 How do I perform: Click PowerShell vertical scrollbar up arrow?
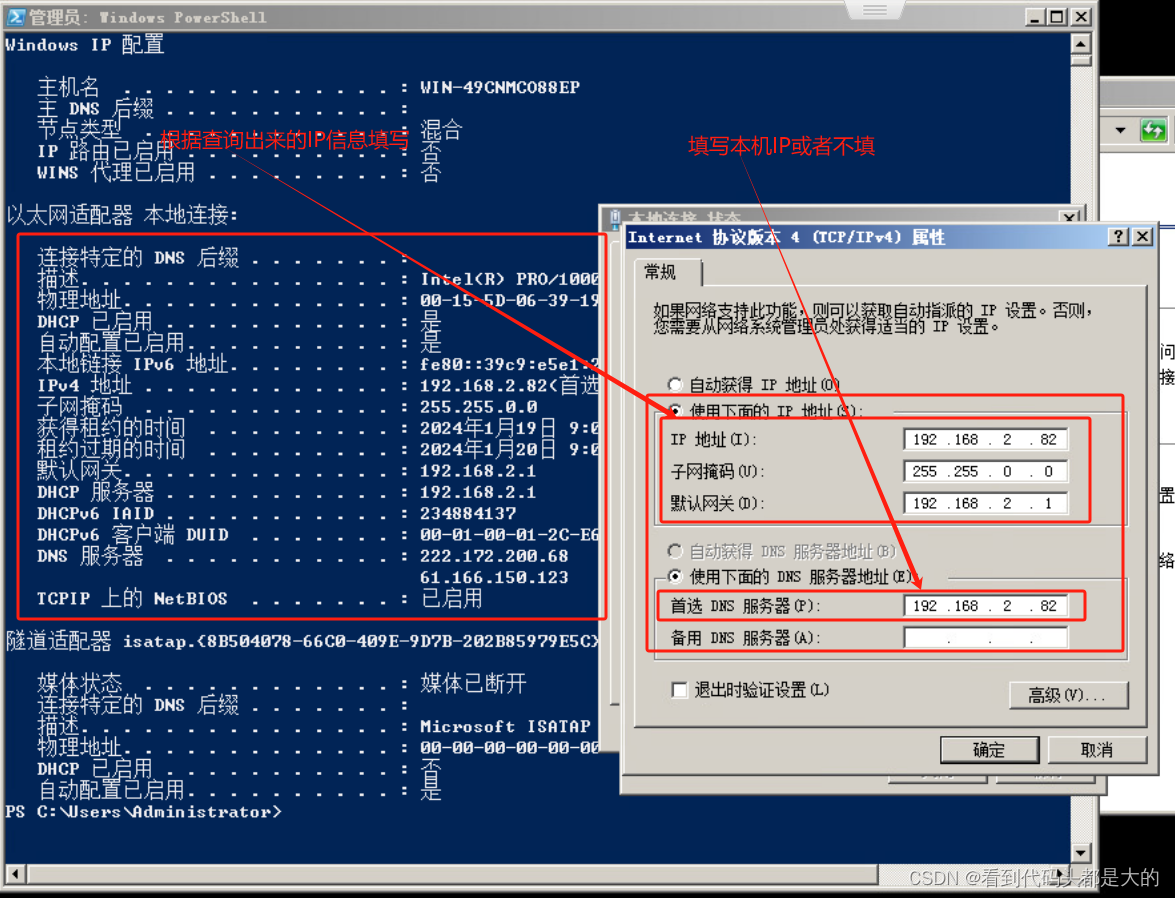(x=1081, y=44)
